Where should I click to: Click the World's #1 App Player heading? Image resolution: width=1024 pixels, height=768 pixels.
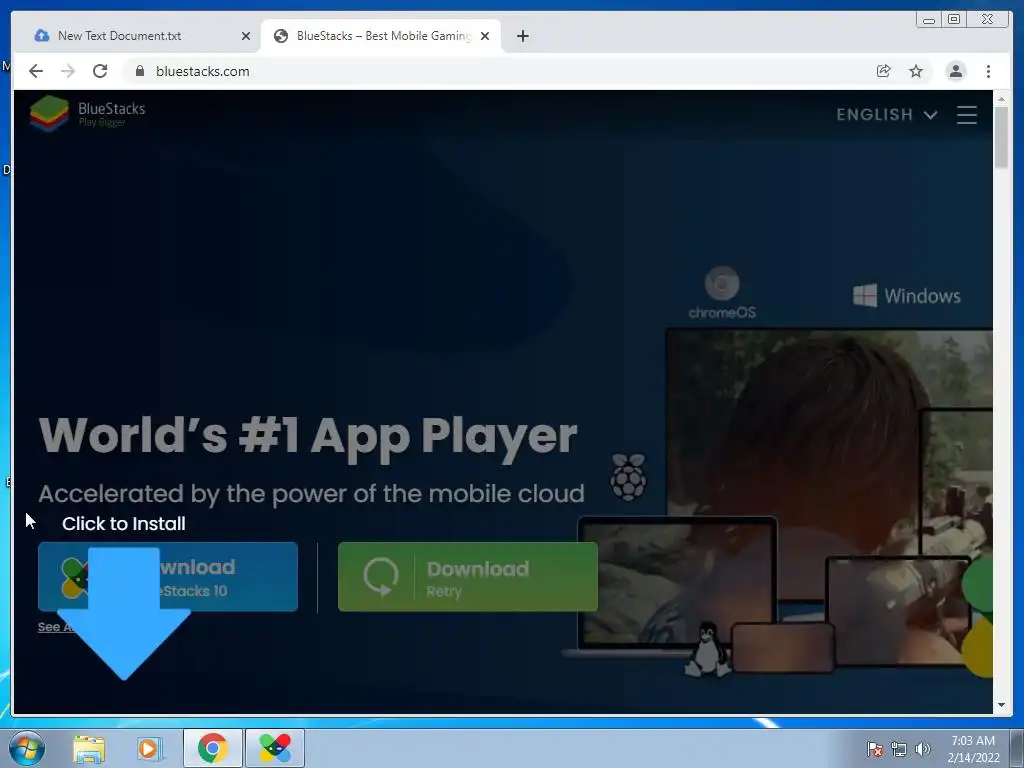tap(308, 436)
